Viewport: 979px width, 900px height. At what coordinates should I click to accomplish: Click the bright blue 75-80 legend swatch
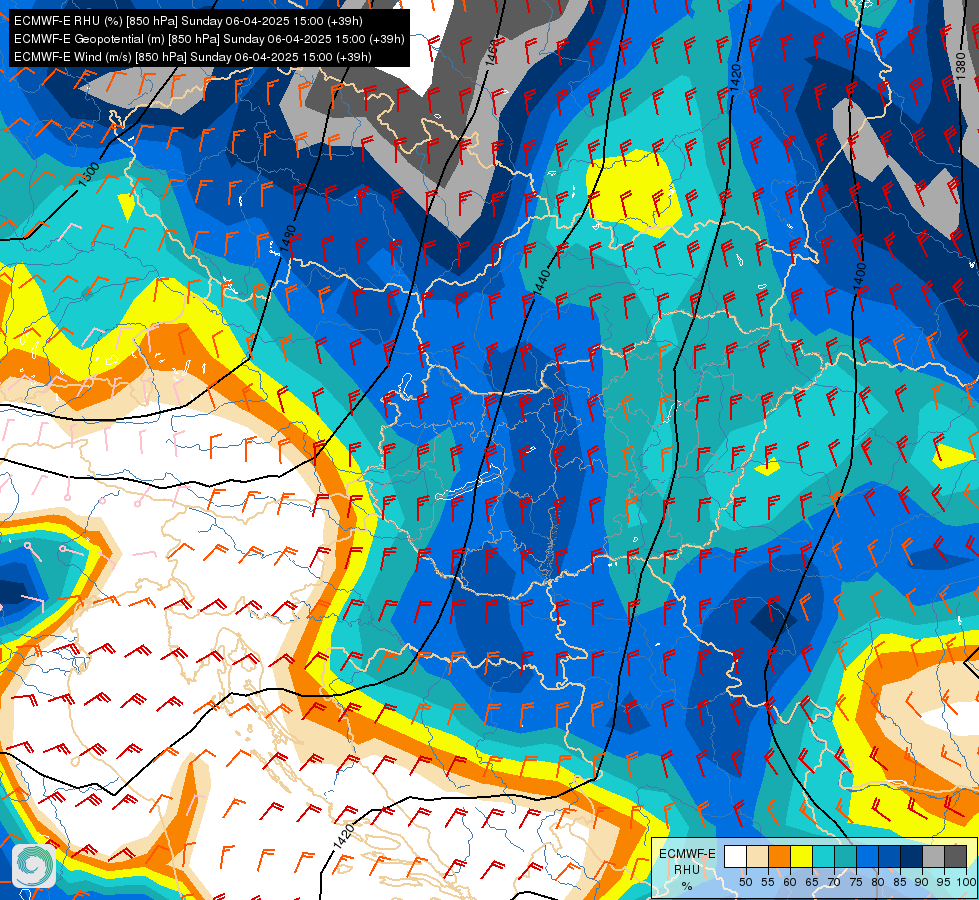868,856
